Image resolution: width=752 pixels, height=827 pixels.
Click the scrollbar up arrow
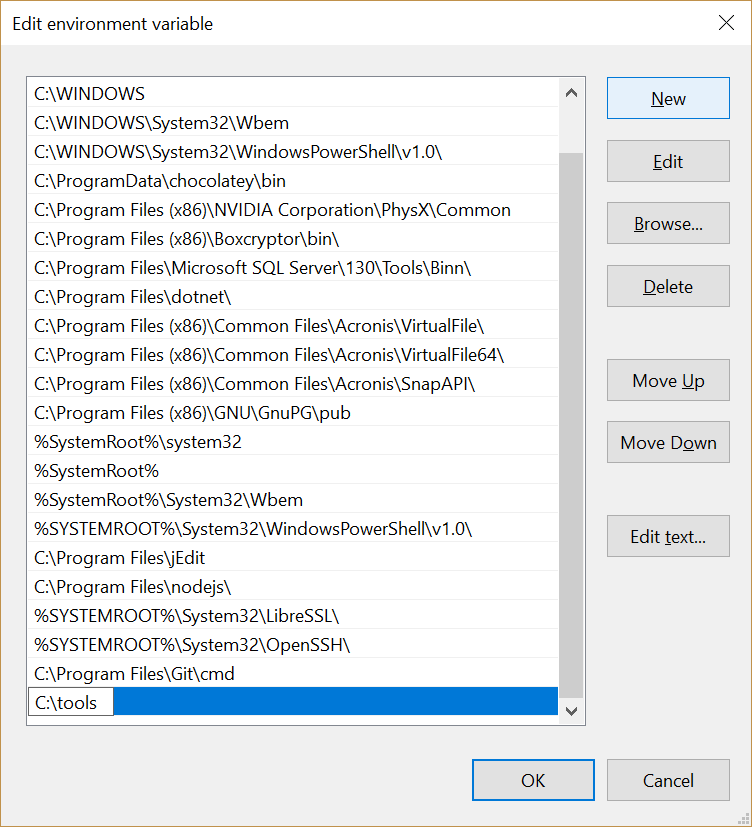571,94
